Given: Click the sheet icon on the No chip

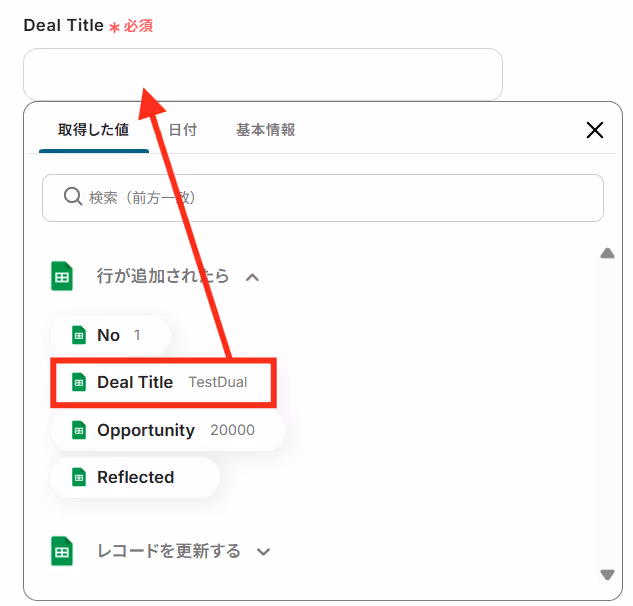Looking at the screenshot, I should coord(79,335).
